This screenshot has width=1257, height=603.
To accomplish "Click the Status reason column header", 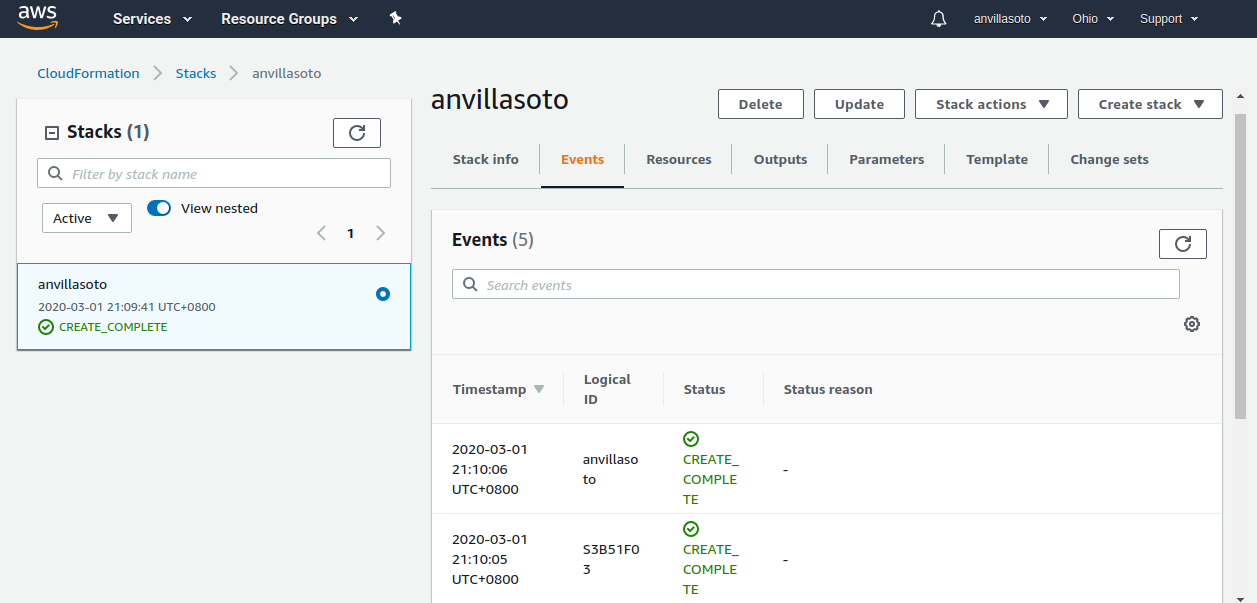I will pyautogui.click(x=828, y=389).
